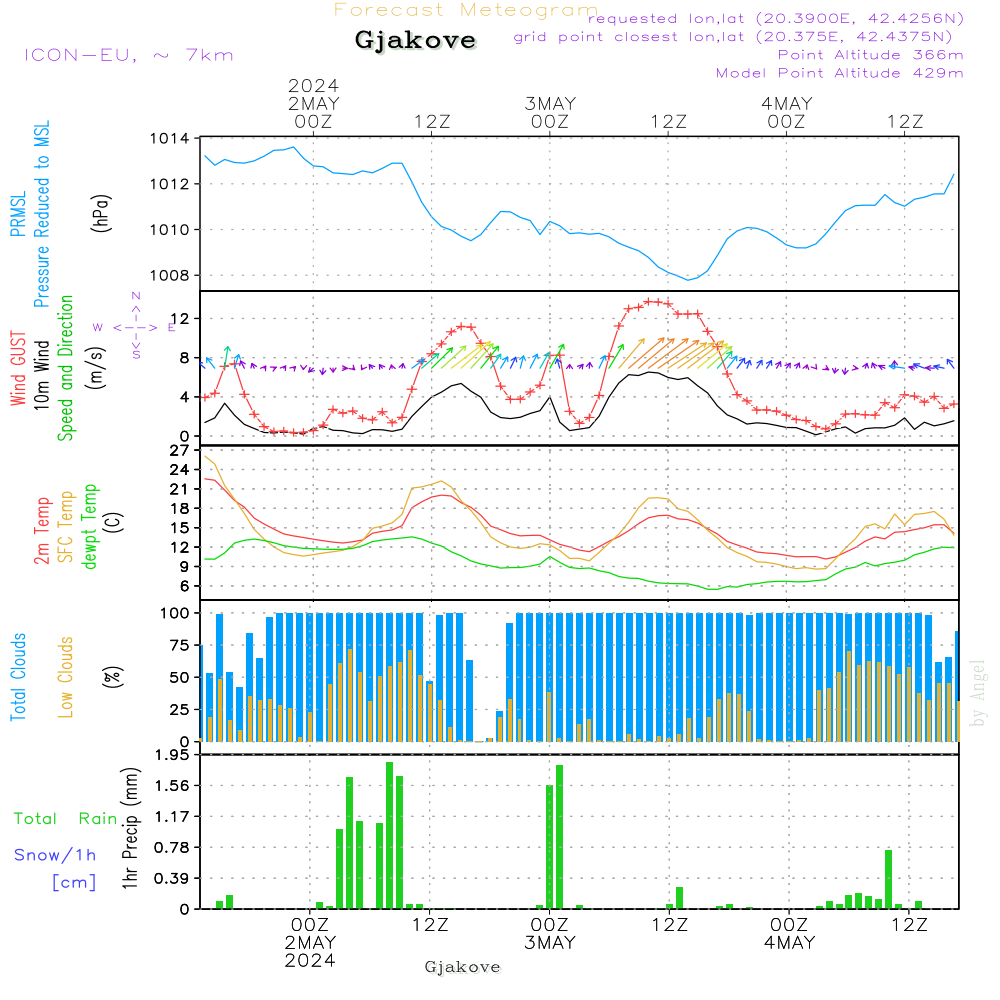Screen dimensions: 1000x1000
Task: Click the '4MAY' date below the precipitation chart
Action: pos(790,943)
